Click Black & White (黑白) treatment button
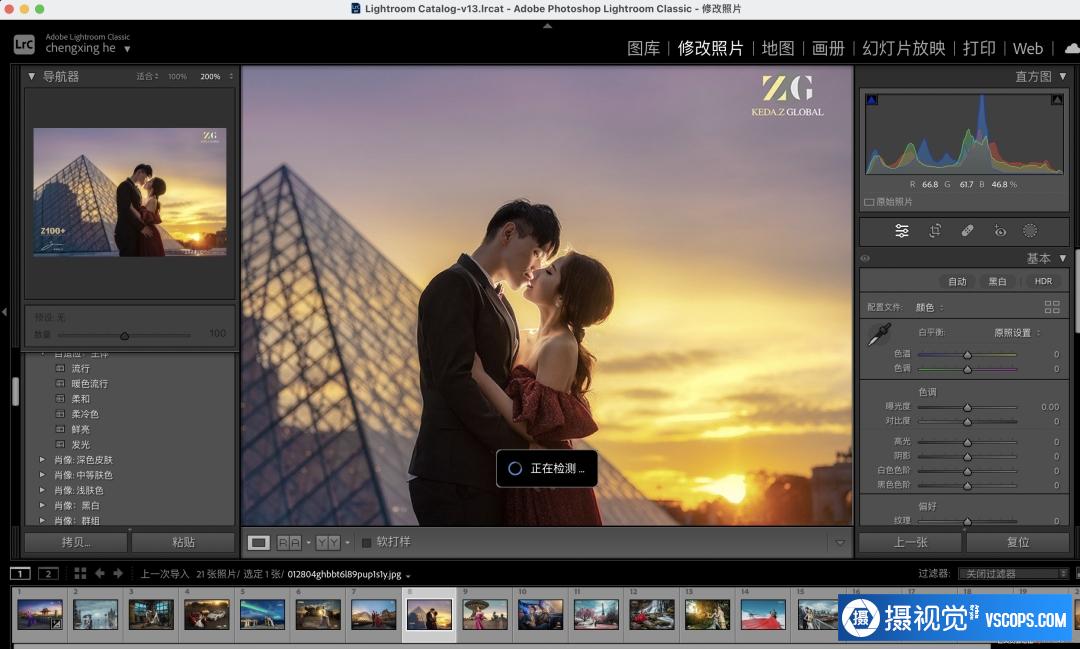Image resolution: width=1080 pixels, height=649 pixels. tap(997, 281)
